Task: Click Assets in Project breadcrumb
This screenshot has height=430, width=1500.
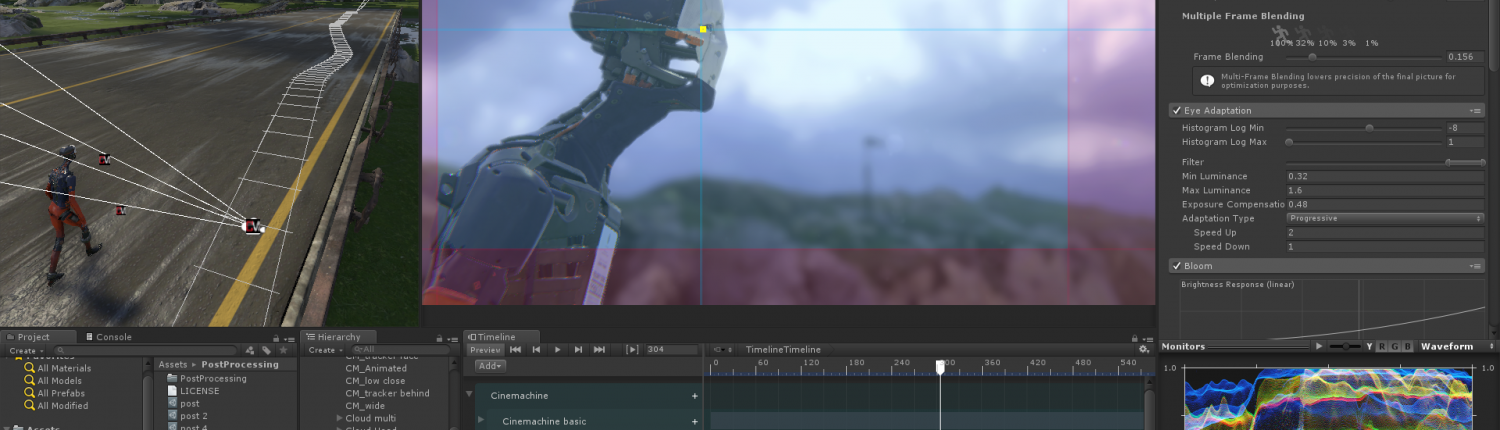Action: coord(173,365)
